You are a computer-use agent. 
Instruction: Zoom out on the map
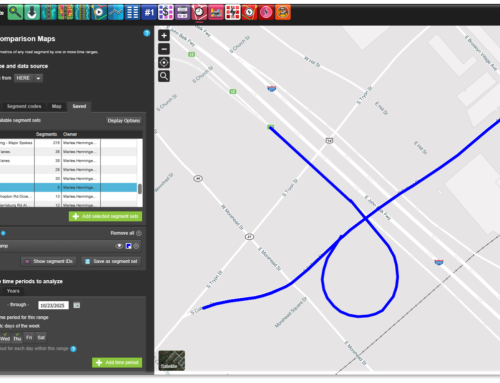point(164,49)
